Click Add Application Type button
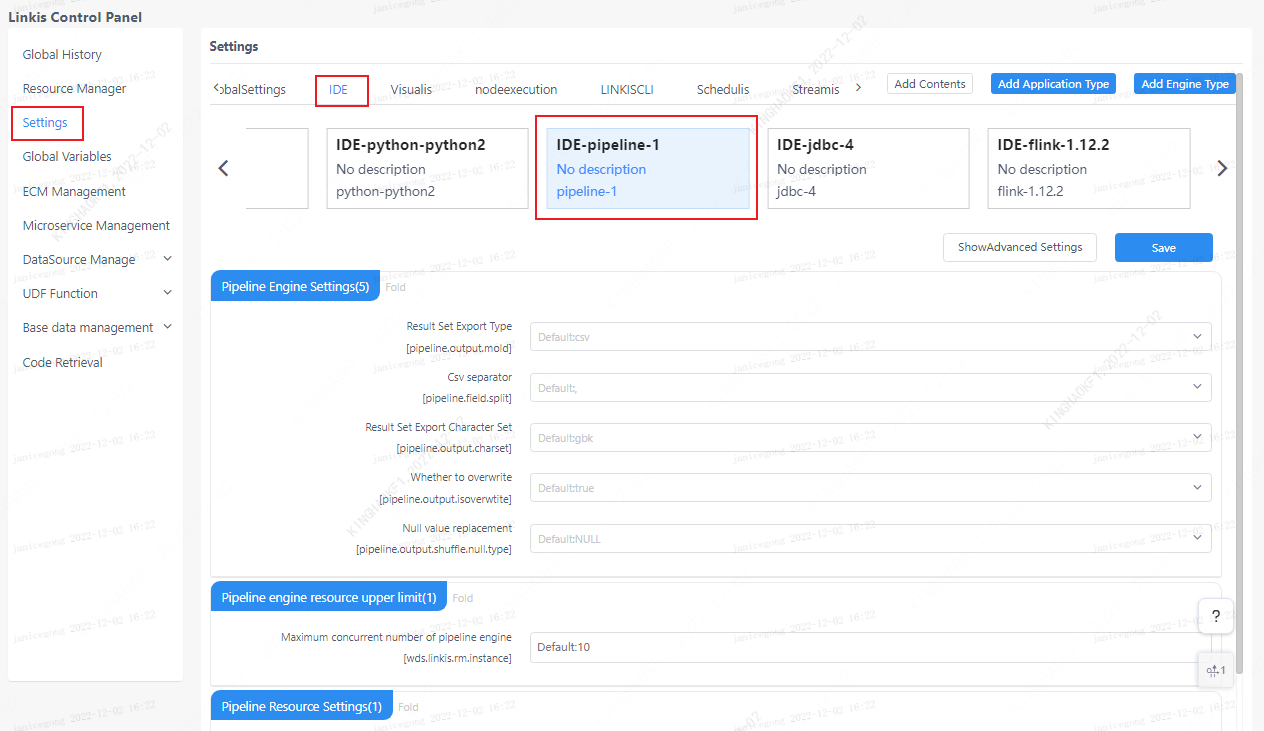The height and width of the screenshot is (731, 1264). 1053,84
